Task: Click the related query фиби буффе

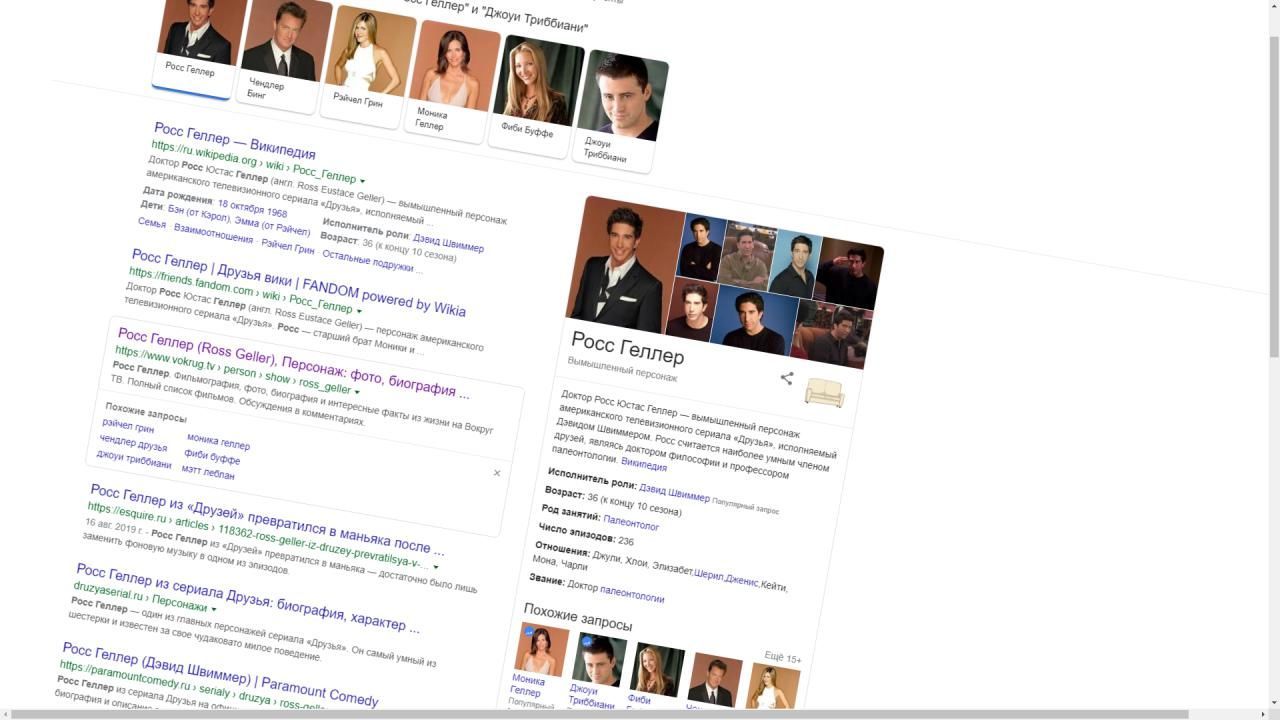Action: click(x=212, y=458)
